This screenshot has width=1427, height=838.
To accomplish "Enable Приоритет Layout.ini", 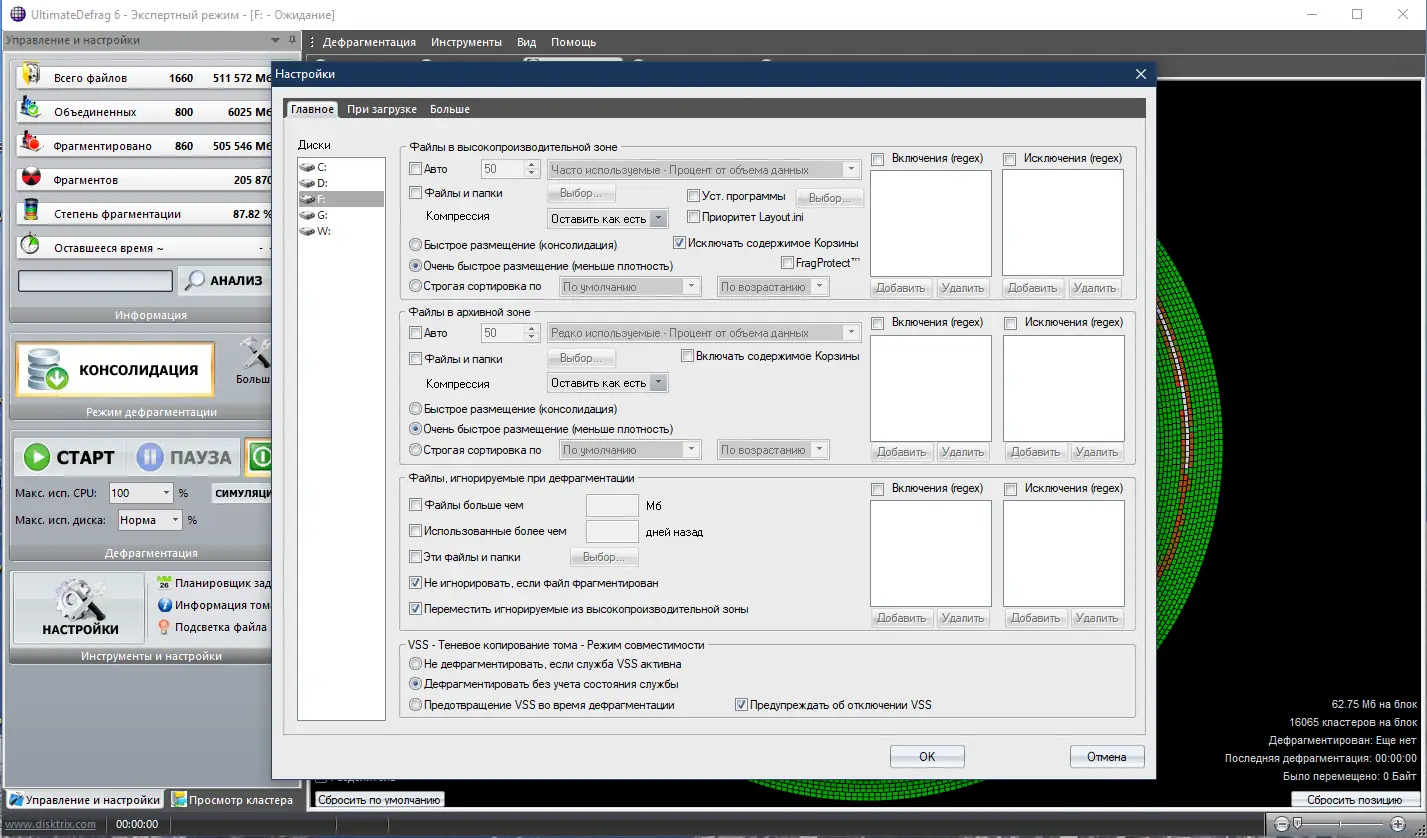I will 694,217.
